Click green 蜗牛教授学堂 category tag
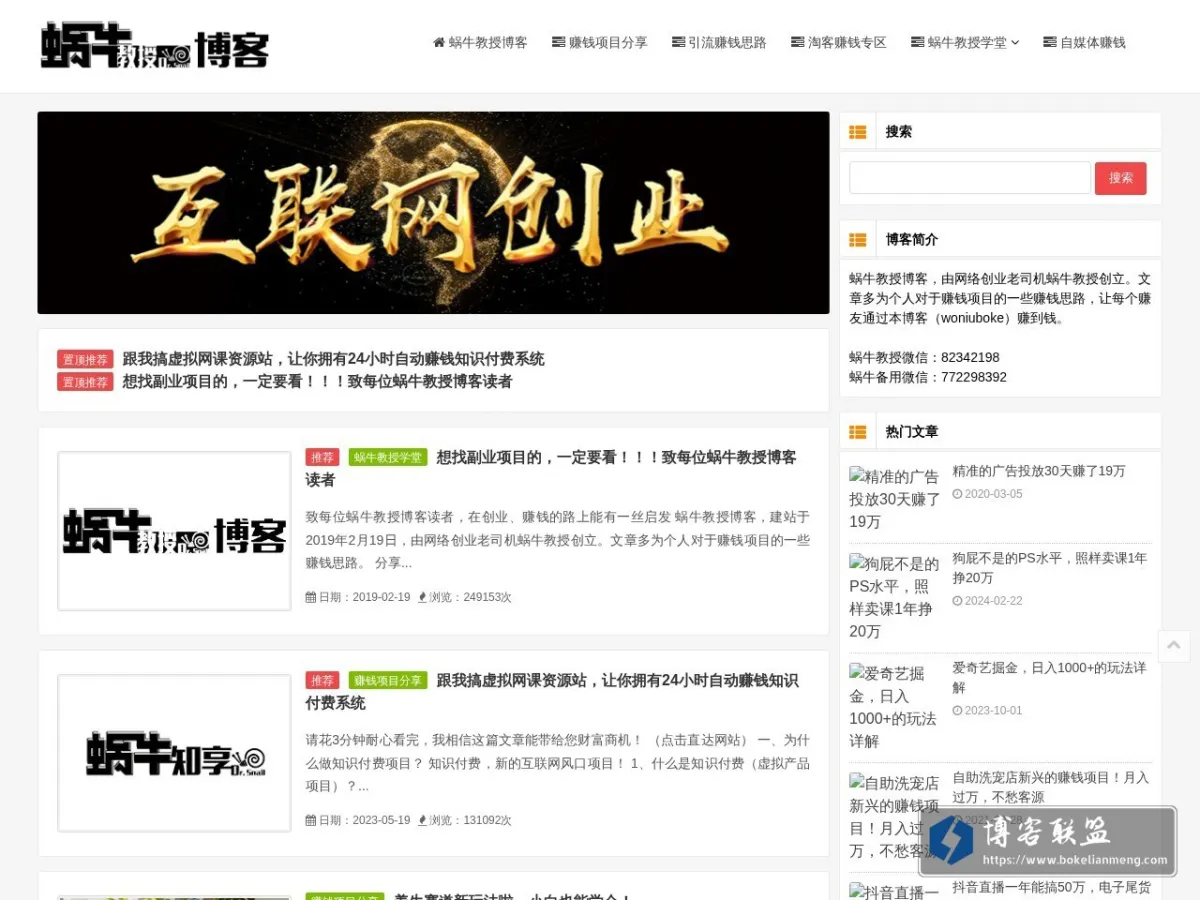This screenshot has width=1200, height=900. [388, 457]
